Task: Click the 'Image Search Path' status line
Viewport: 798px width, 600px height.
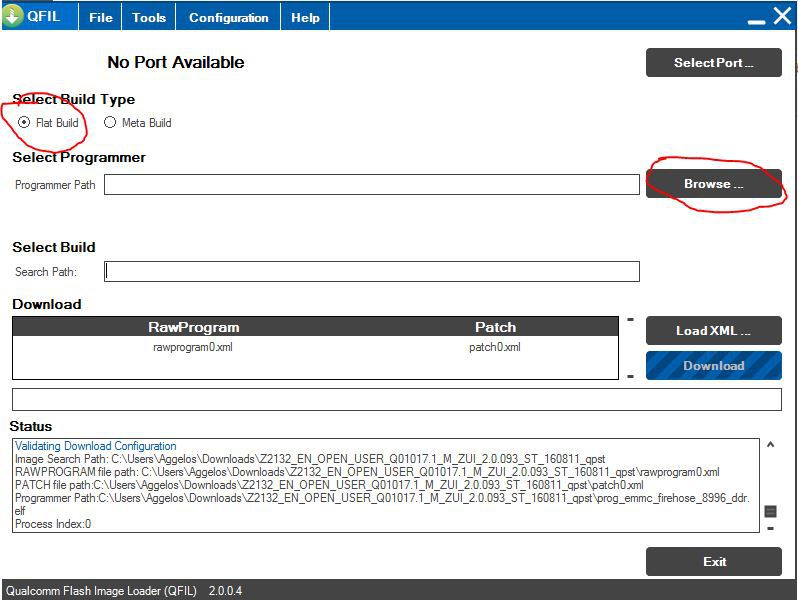Action: [x=310, y=459]
